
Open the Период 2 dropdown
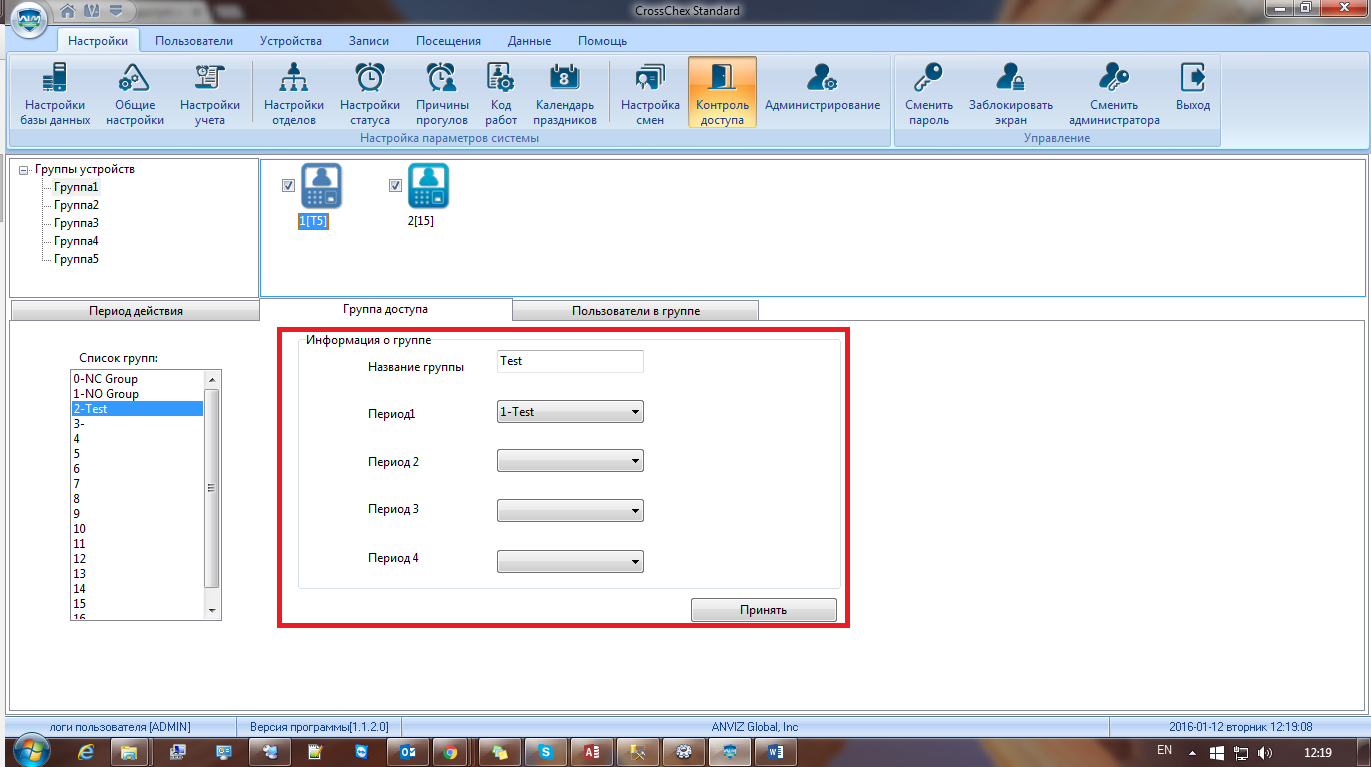coord(570,460)
